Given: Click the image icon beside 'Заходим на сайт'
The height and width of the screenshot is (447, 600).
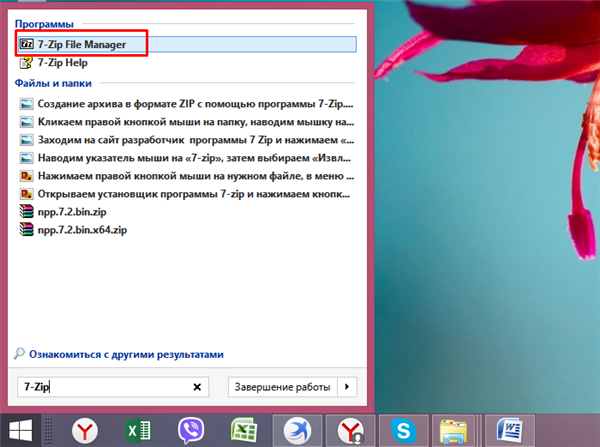Looking at the screenshot, I should (x=26, y=140).
